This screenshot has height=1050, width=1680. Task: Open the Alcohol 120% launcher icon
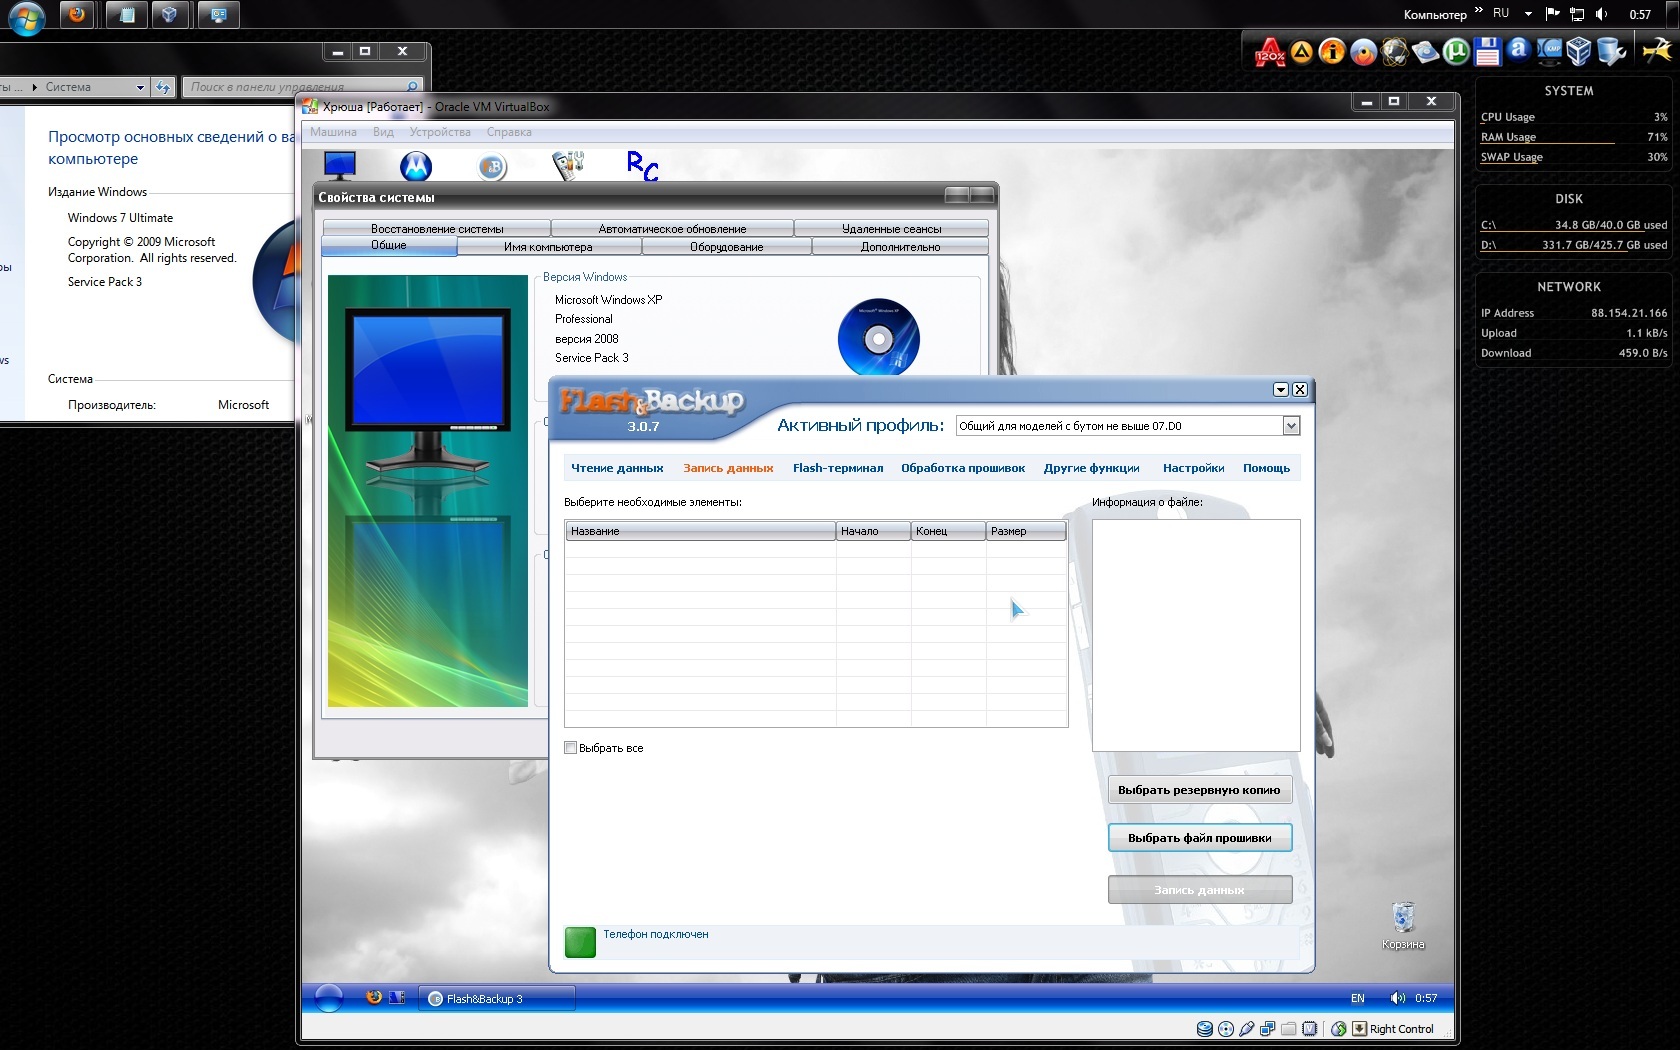[1270, 52]
